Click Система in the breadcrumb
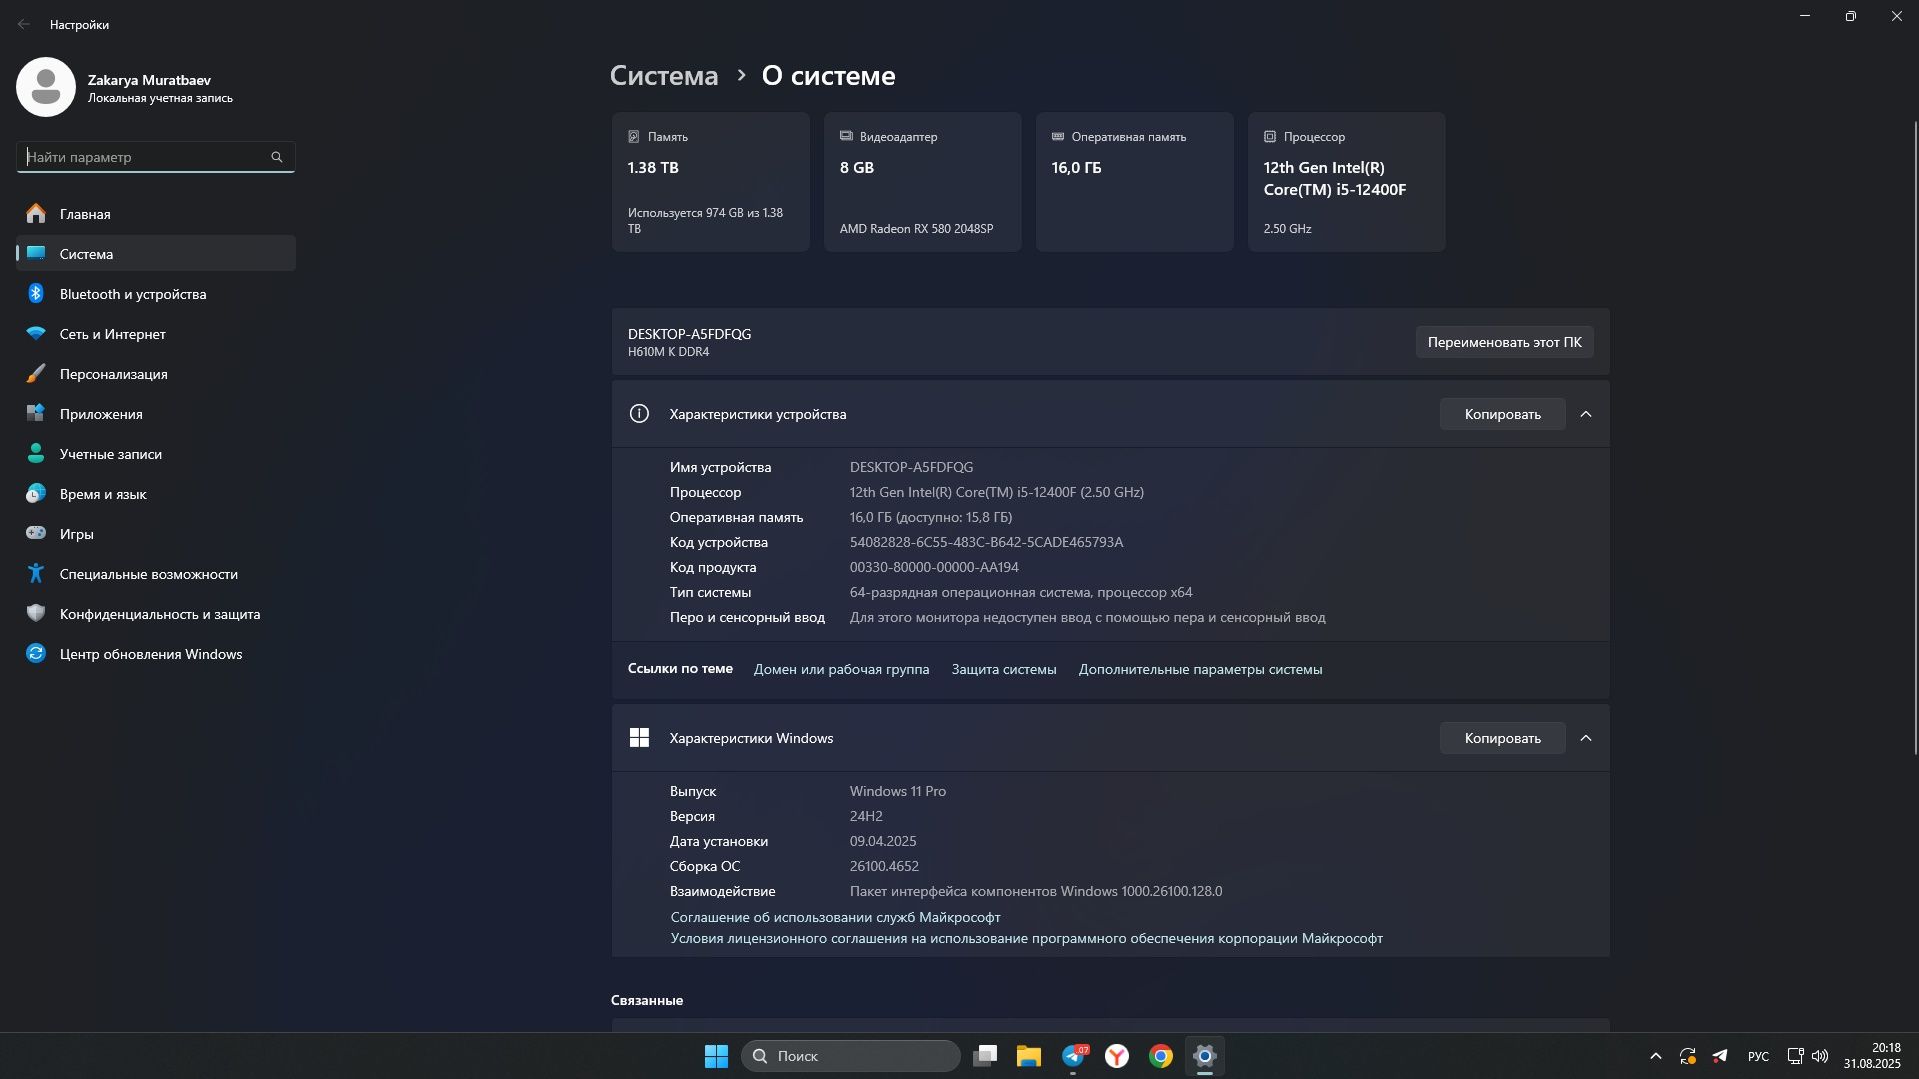The image size is (1919, 1079). (664, 76)
